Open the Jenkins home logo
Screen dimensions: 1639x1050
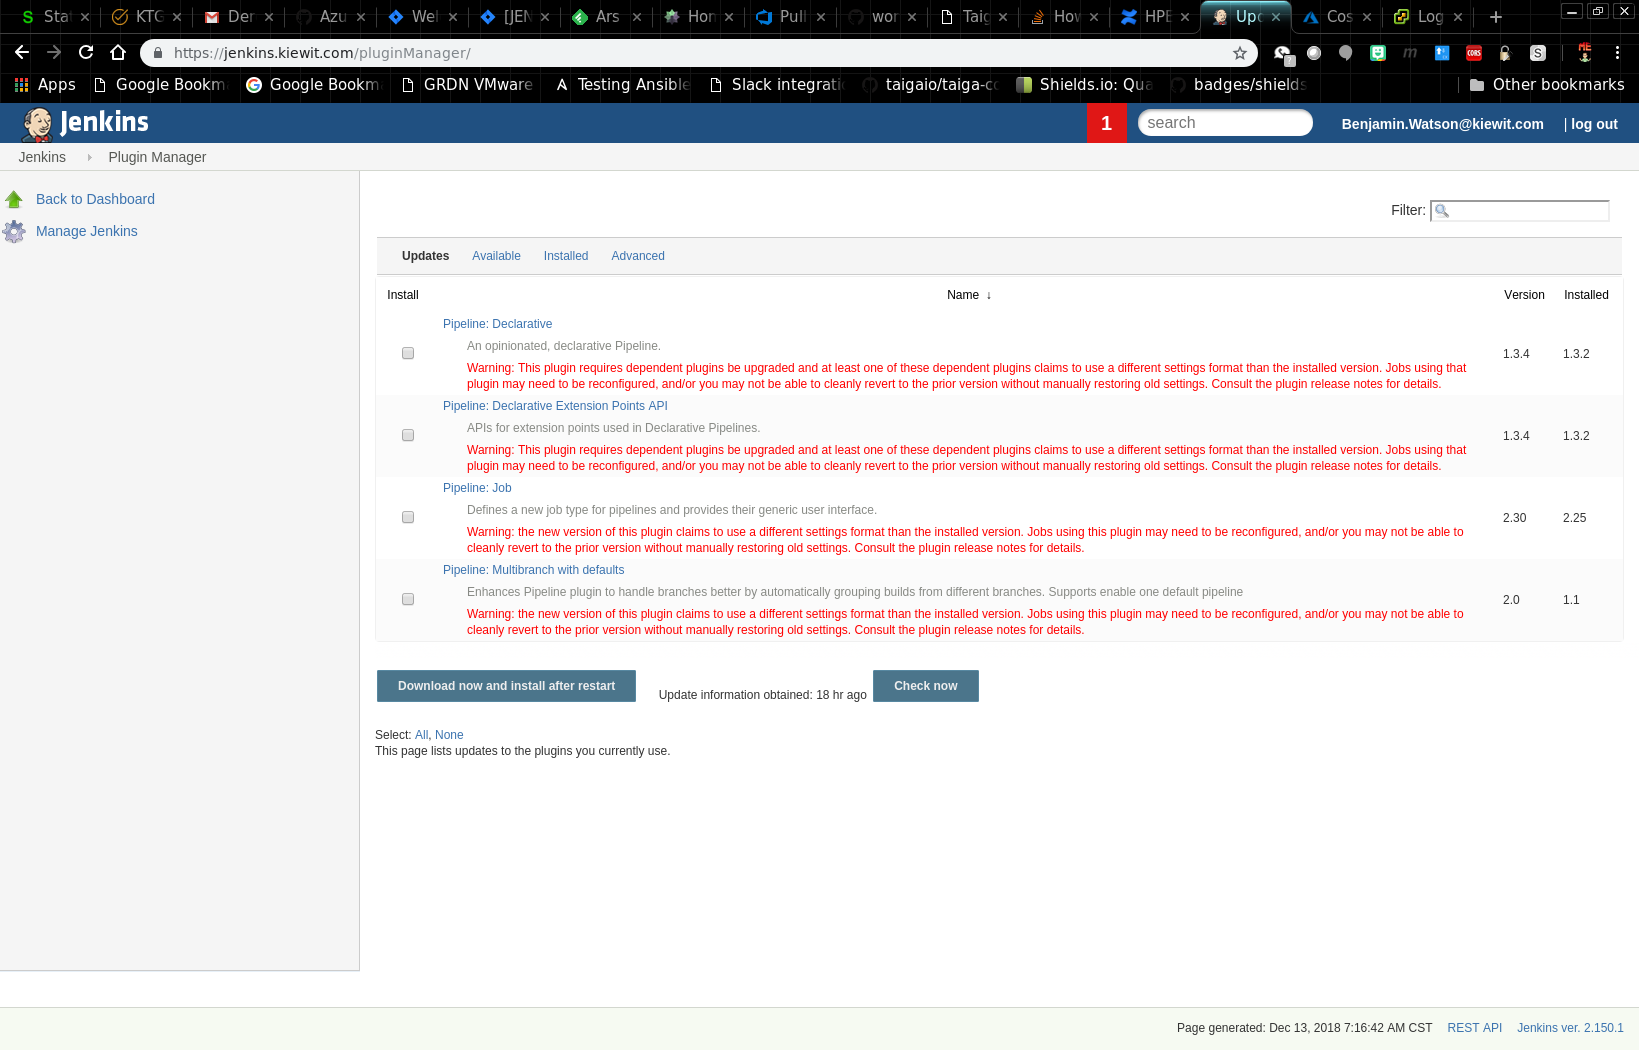pyautogui.click(x=90, y=123)
